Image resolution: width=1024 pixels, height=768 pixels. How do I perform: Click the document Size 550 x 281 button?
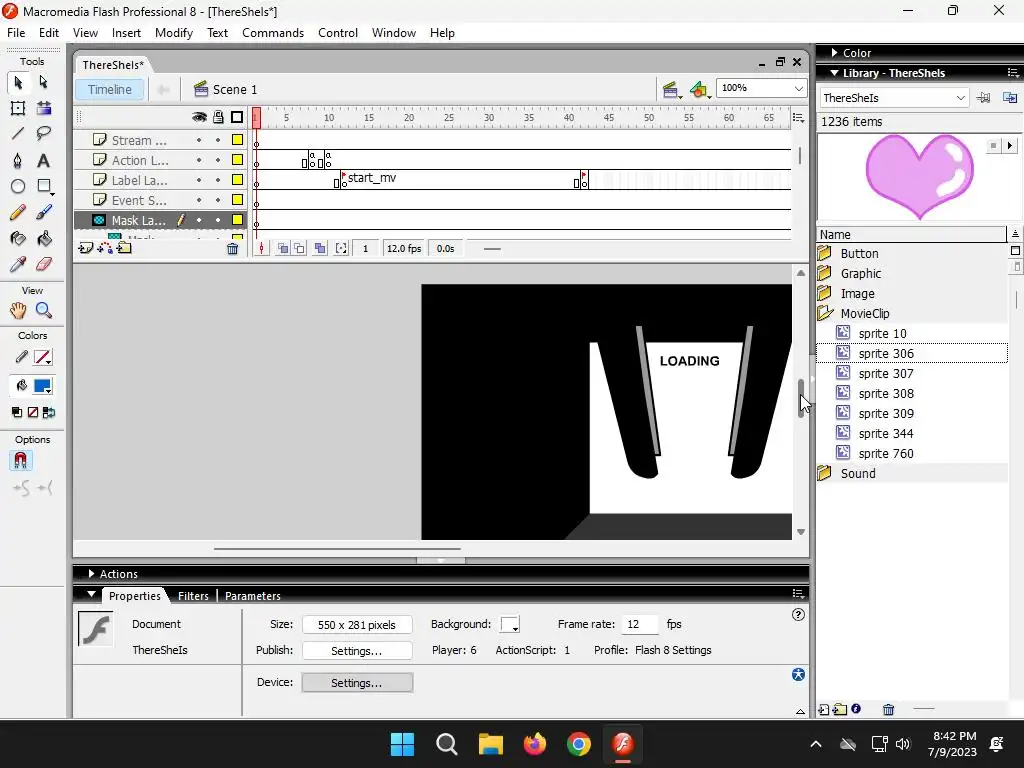357,625
